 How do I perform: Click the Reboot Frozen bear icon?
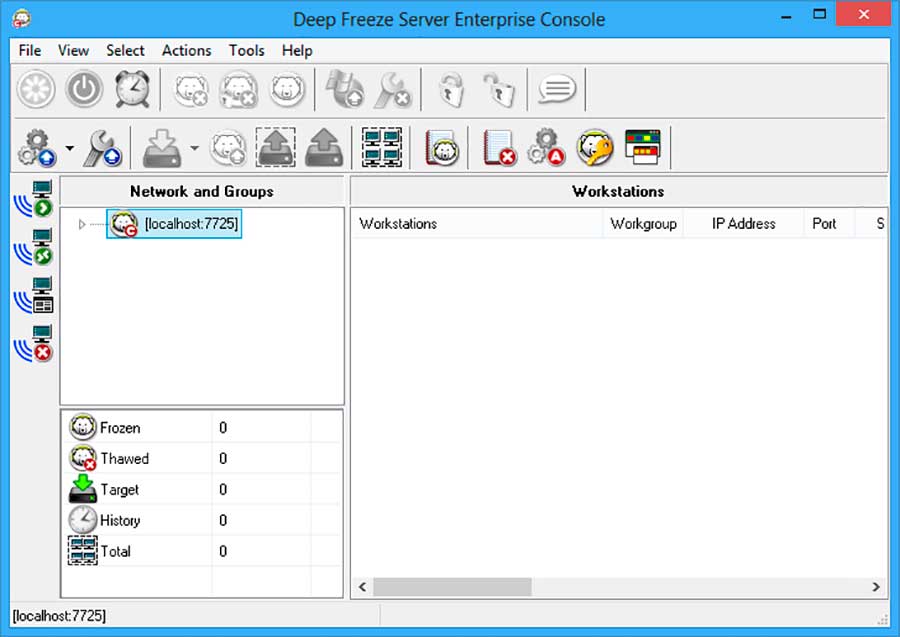point(287,90)
